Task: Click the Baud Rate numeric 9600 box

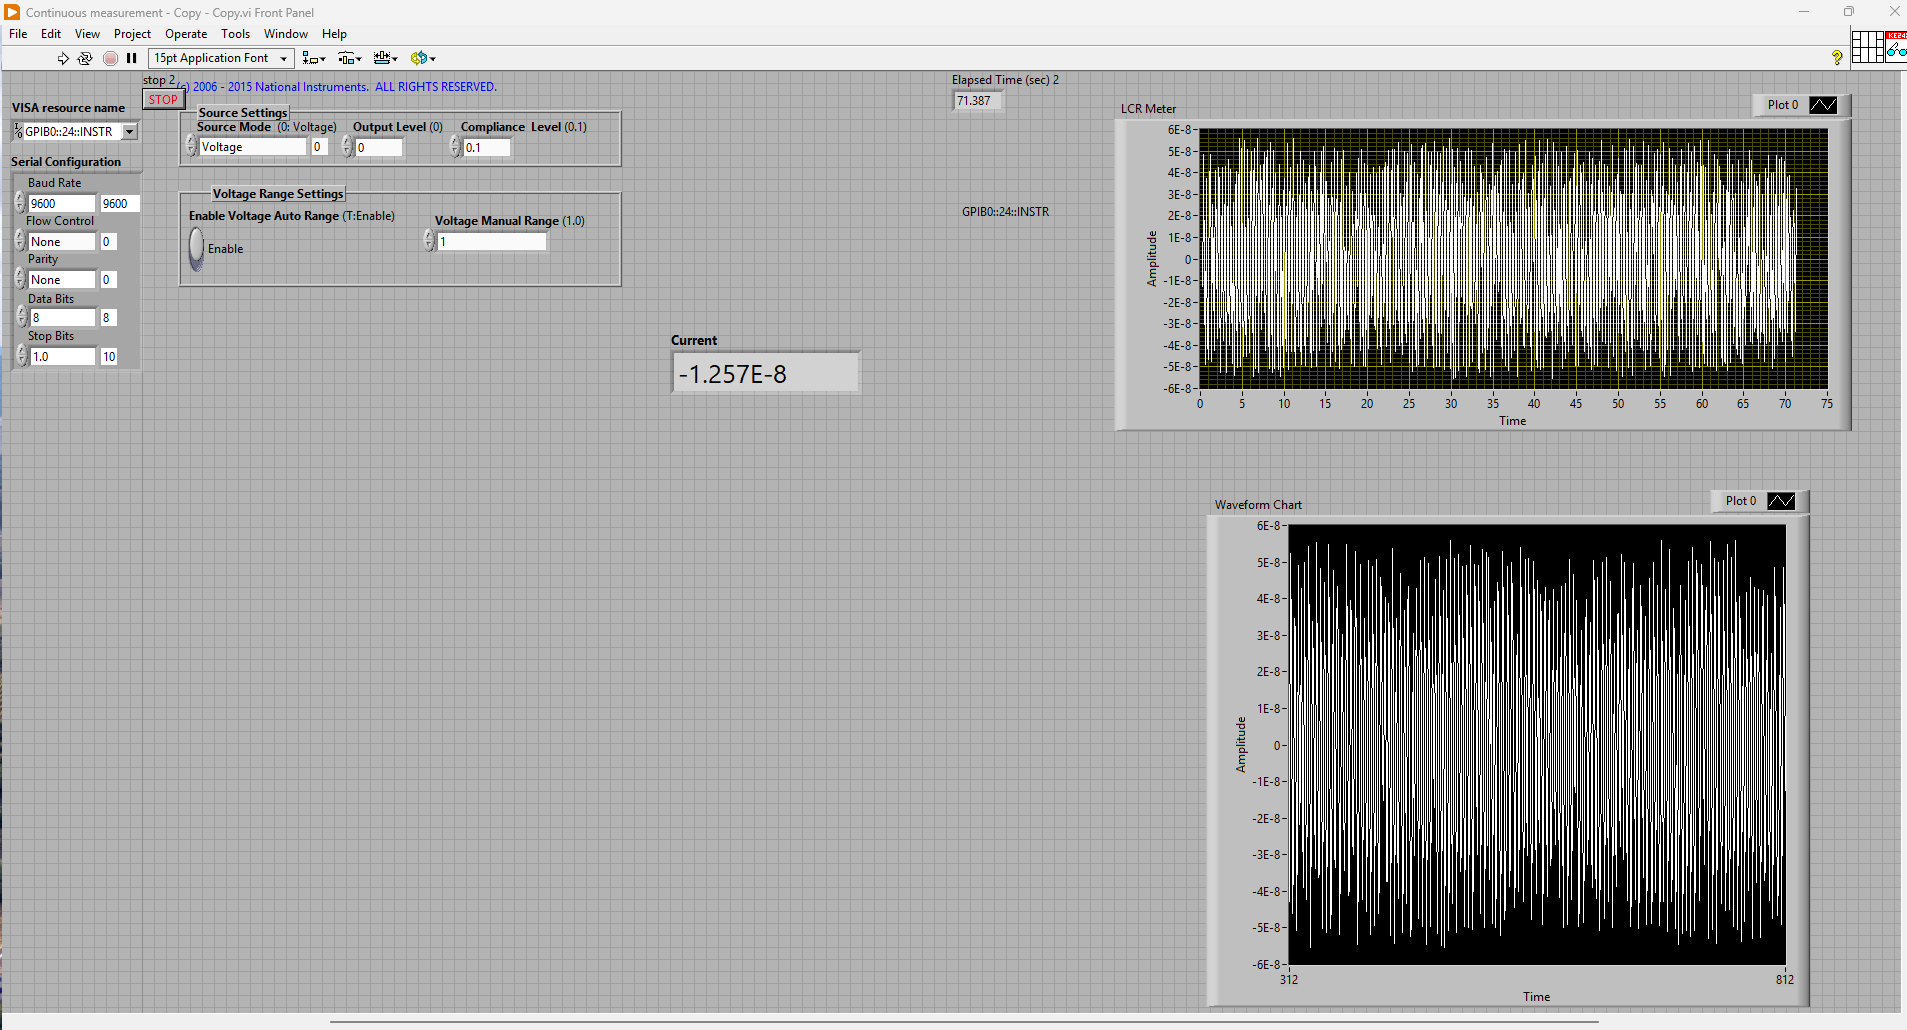Action: pyautogui.click(x=119, y=203)
